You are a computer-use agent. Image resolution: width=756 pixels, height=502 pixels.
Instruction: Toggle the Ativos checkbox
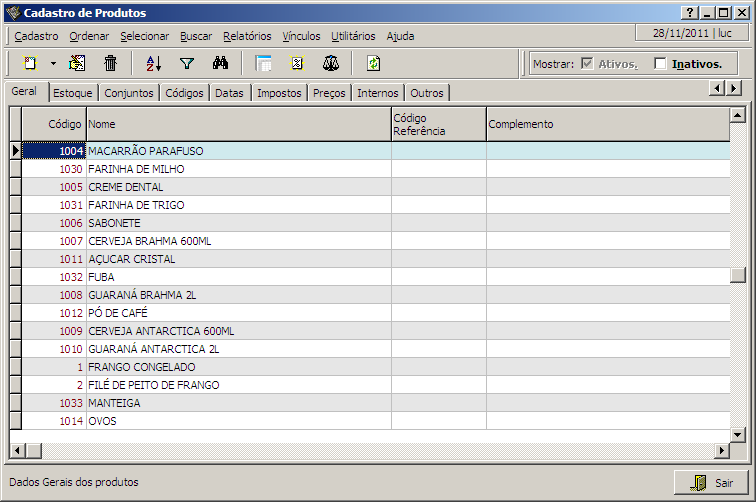click(x=587, y=64)
